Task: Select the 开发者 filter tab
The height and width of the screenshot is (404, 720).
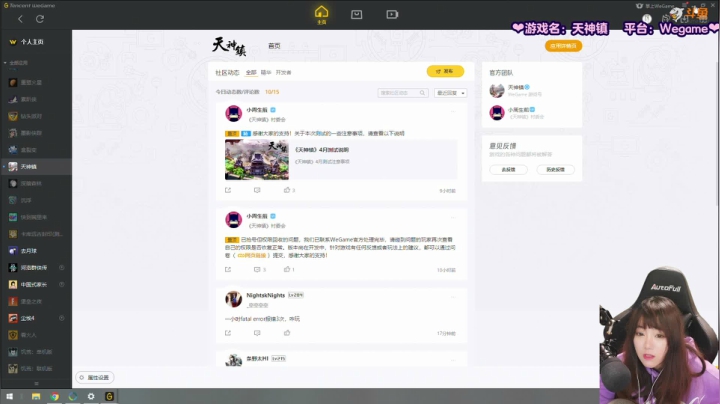Action: coord(283,73)
